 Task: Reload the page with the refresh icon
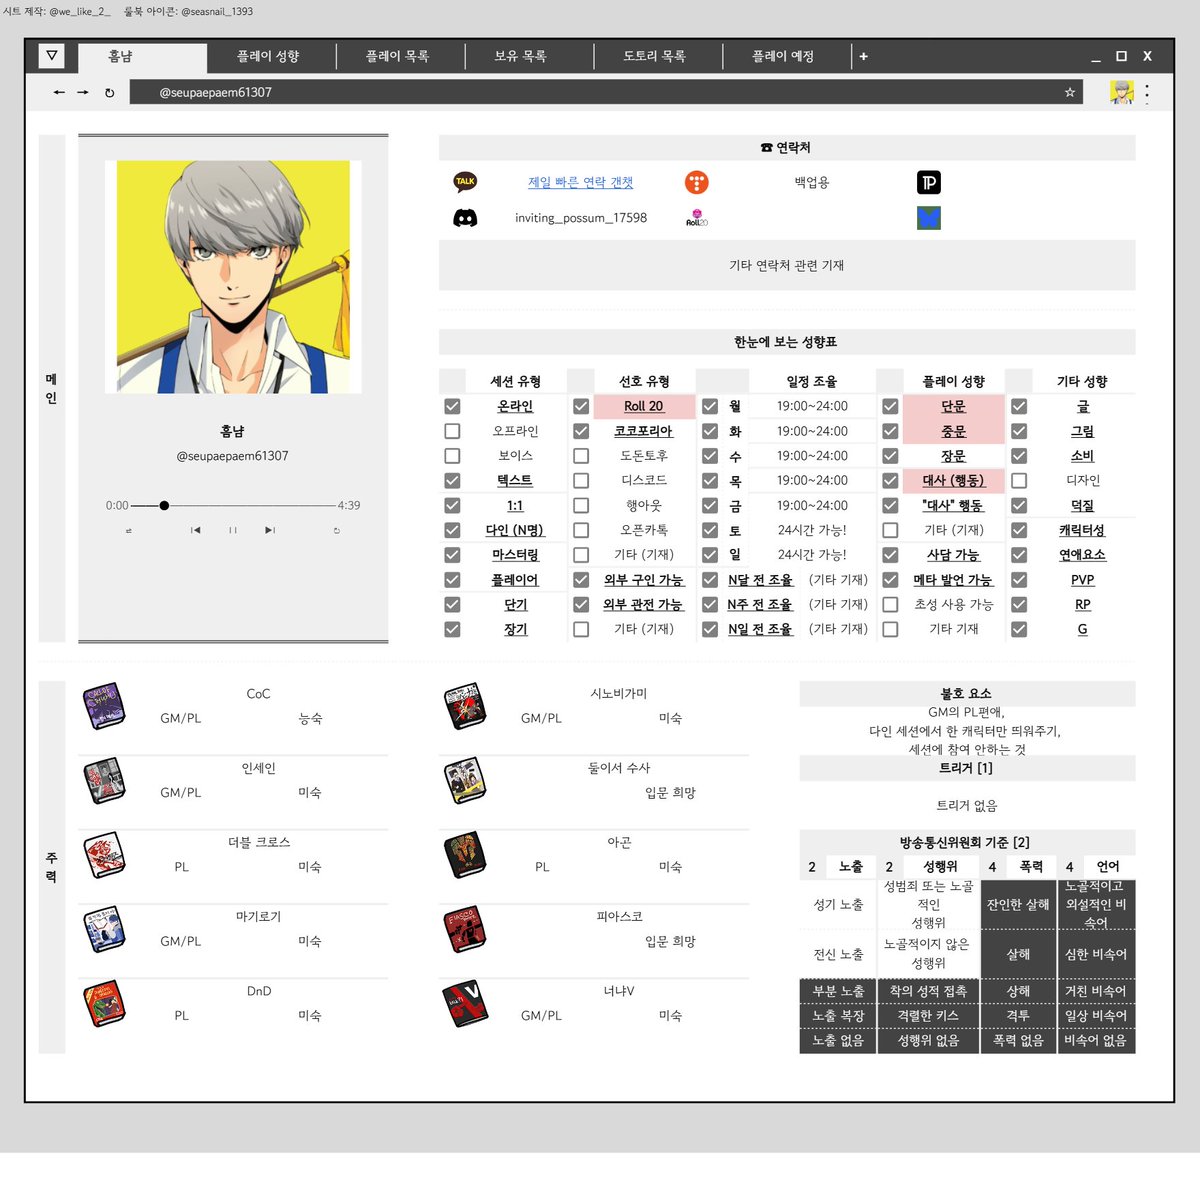pyautogui.click(x=109, y=92)
